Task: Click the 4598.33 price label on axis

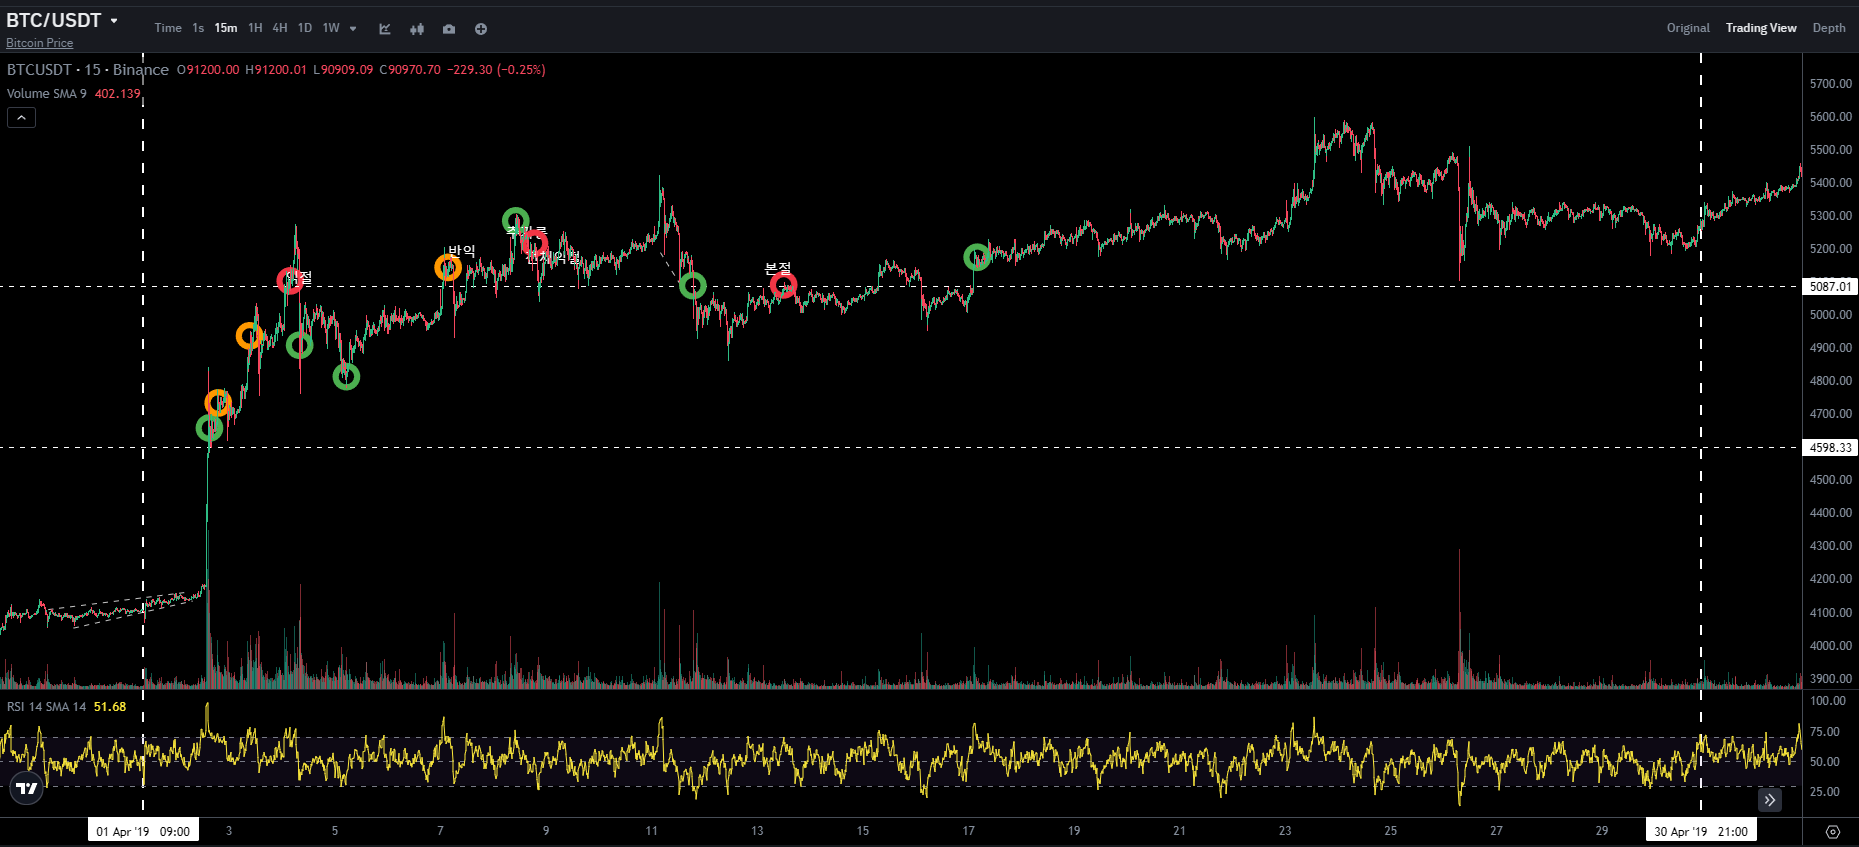Action: click(1830, 448)
